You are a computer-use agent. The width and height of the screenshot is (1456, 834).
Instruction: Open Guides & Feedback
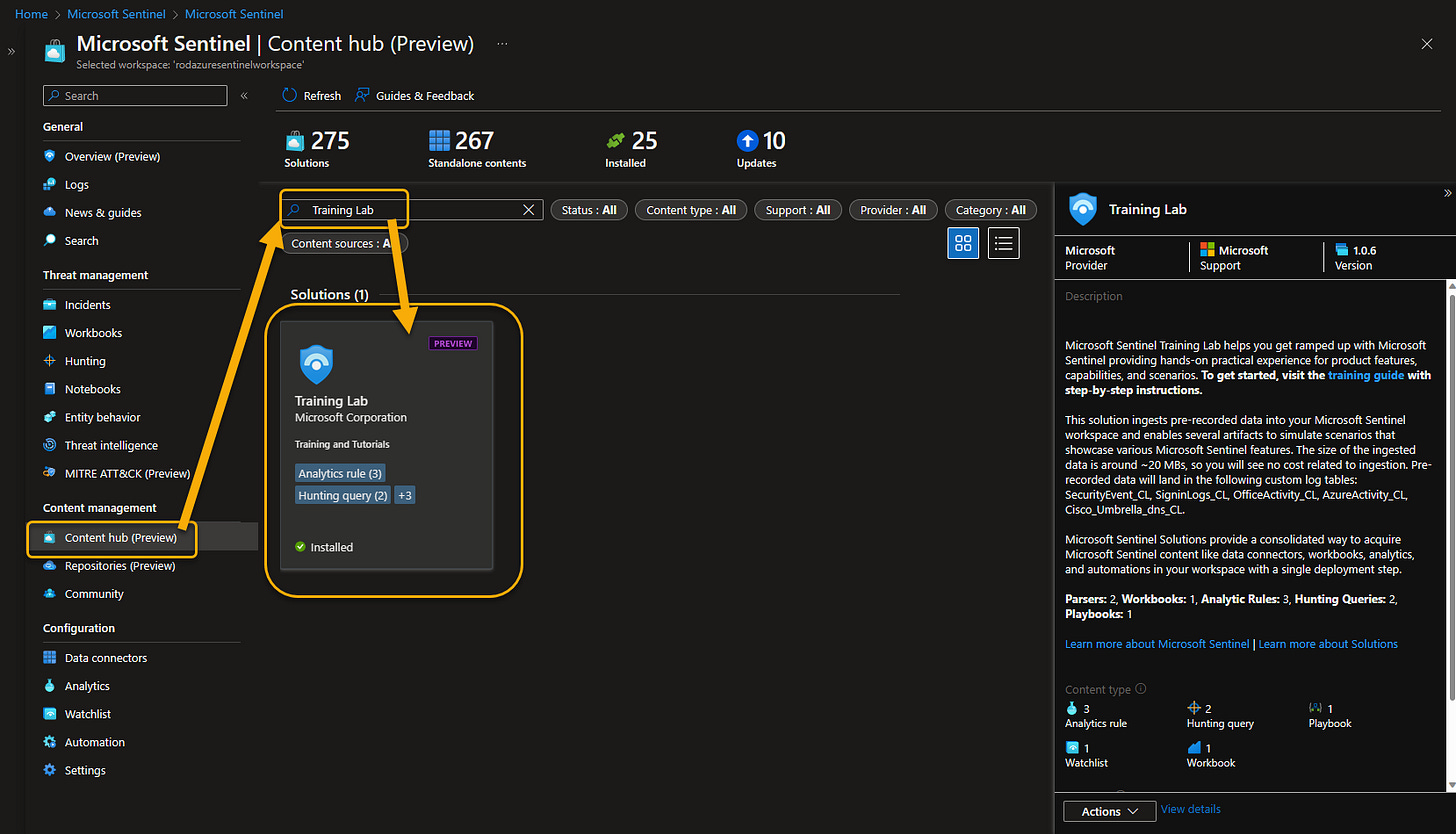click(x=414, y=95)
